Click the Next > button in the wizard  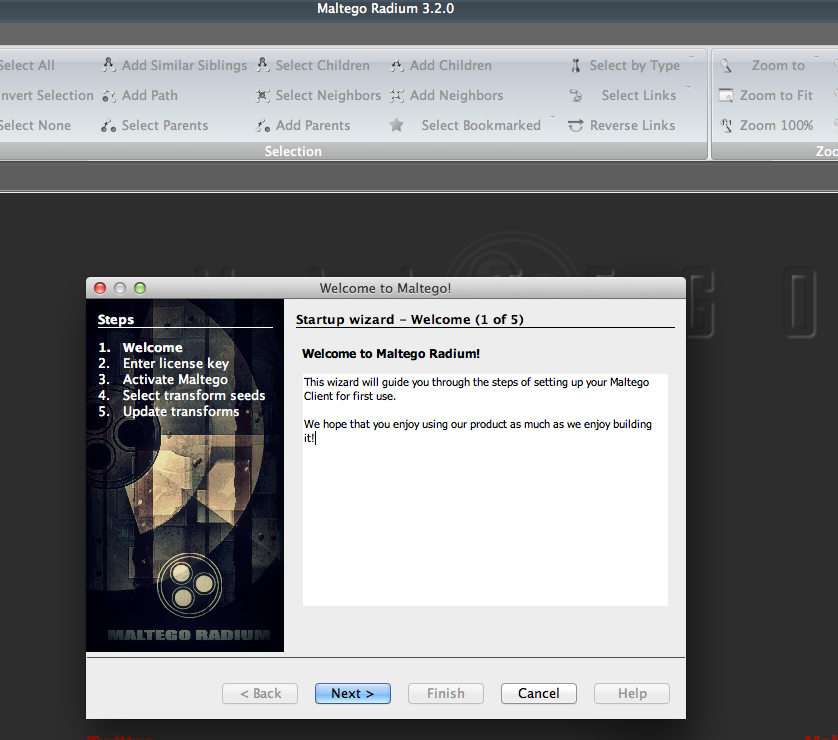coord(353,694)
